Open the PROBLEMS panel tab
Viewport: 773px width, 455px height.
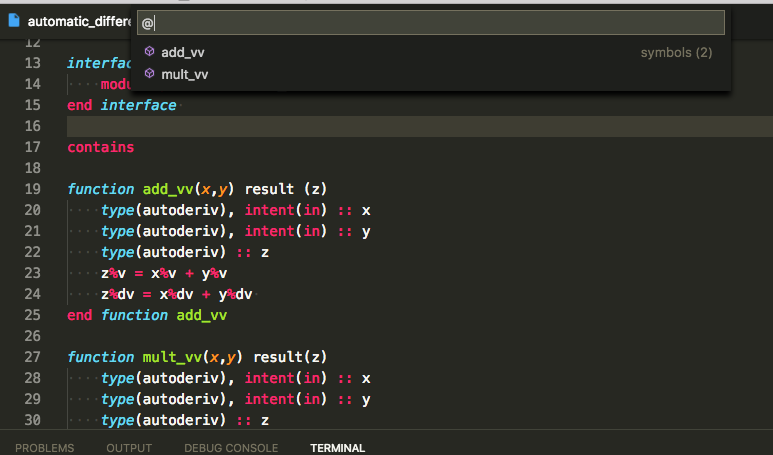coord(44,448)
